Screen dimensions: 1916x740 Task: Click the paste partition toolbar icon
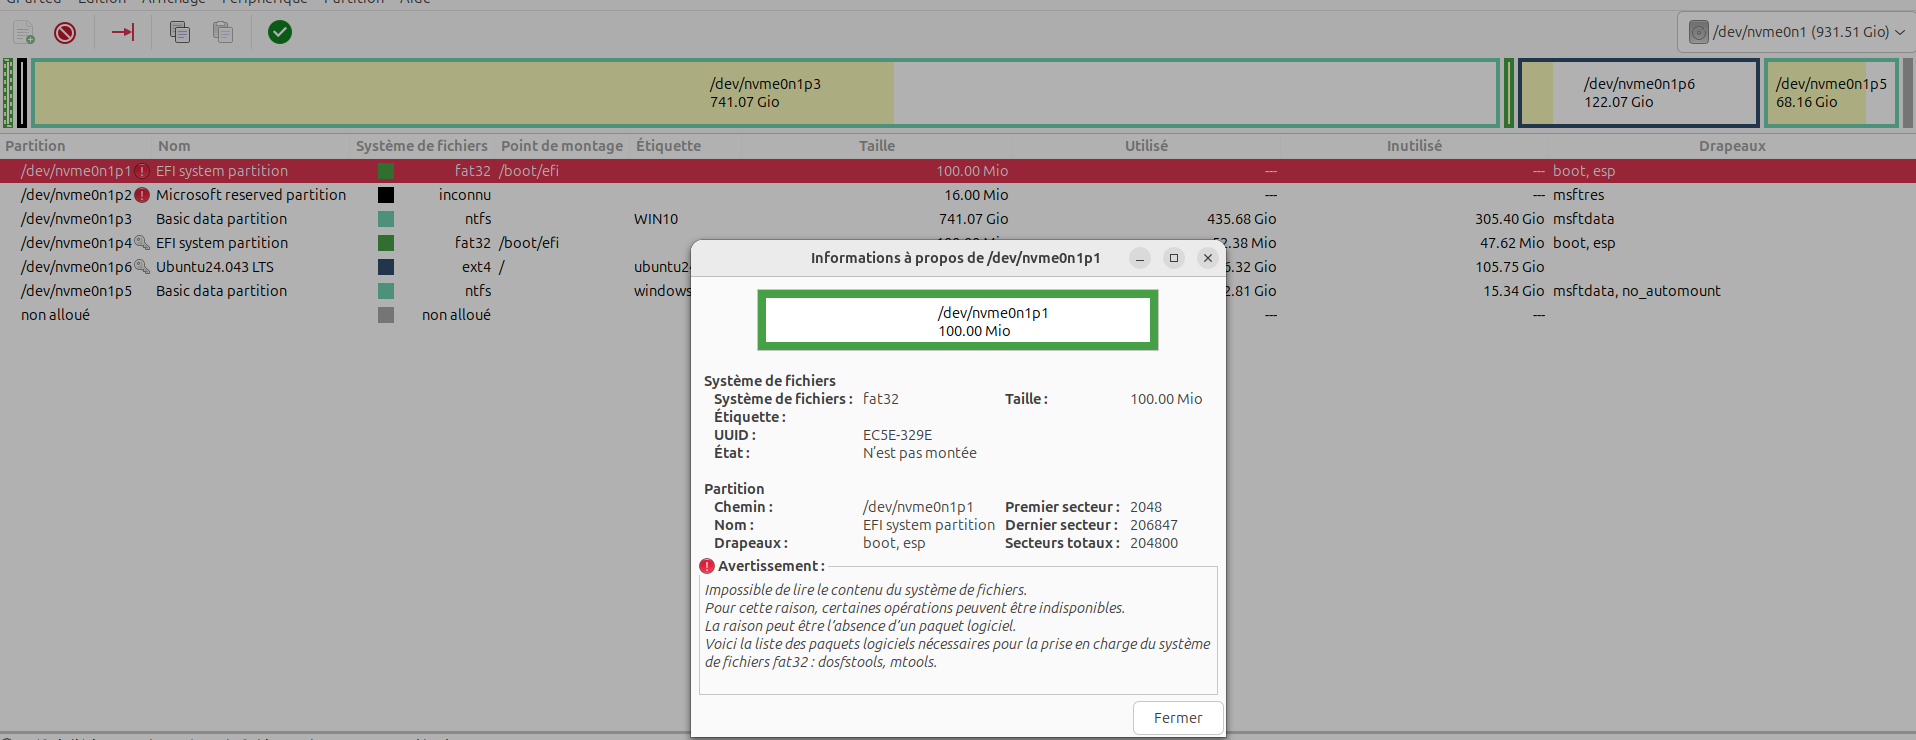[223, 33]
